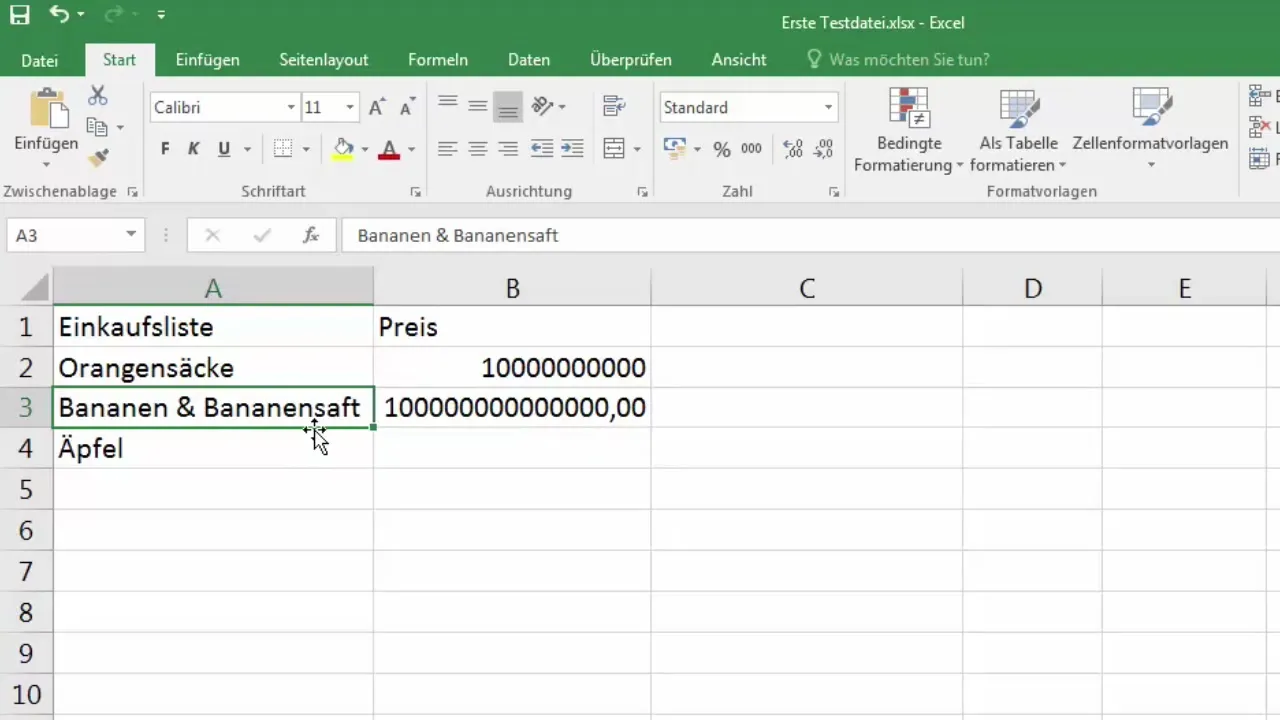
Task: Open the Standard number format dropdown
Action: point(828,108)
